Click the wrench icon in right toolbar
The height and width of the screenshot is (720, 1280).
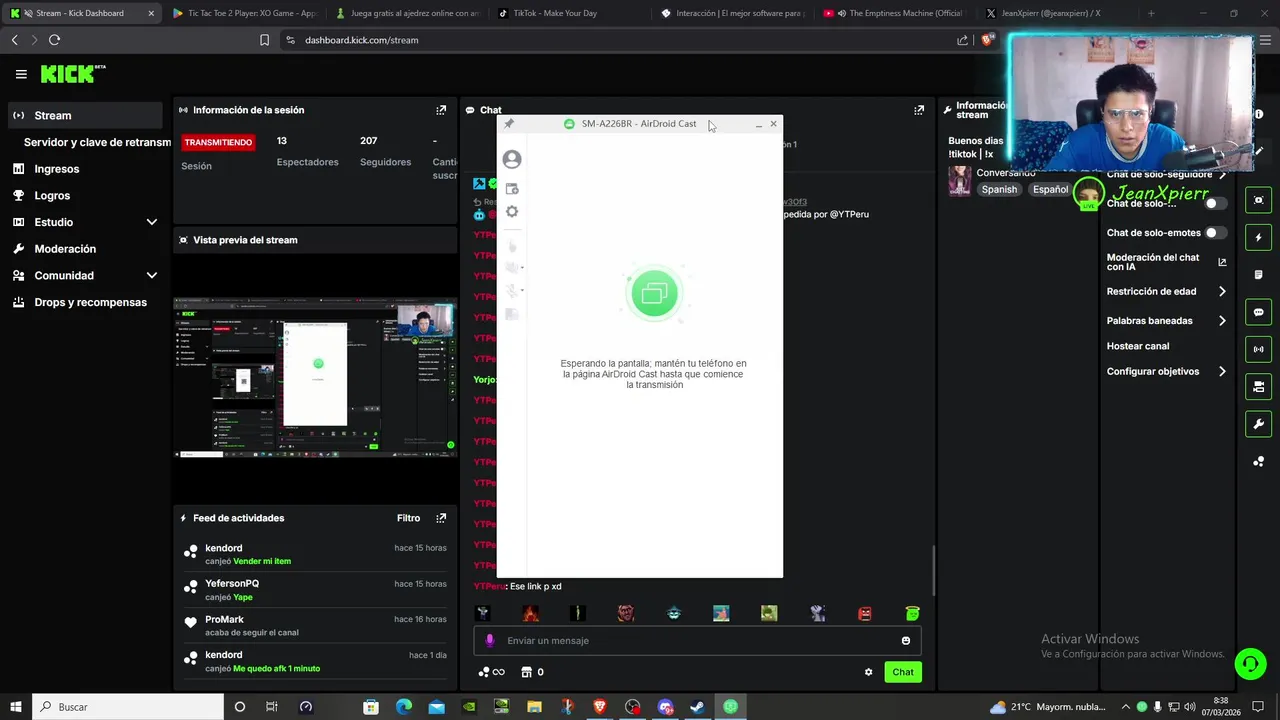point(1258,424)
